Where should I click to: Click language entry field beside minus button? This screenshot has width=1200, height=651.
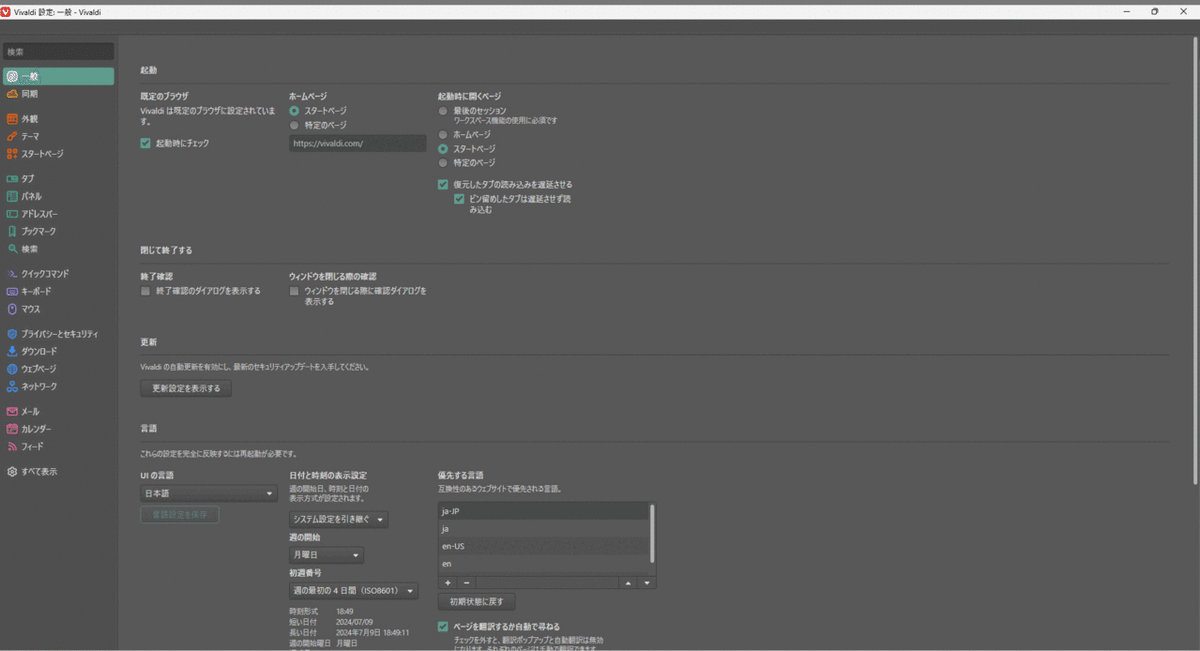point(547,582)
